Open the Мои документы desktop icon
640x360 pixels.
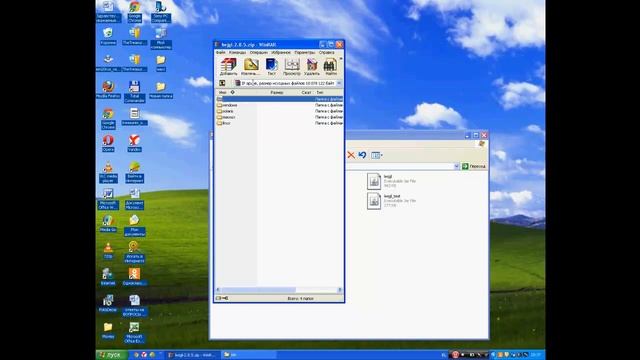click(x=134, y=226)
